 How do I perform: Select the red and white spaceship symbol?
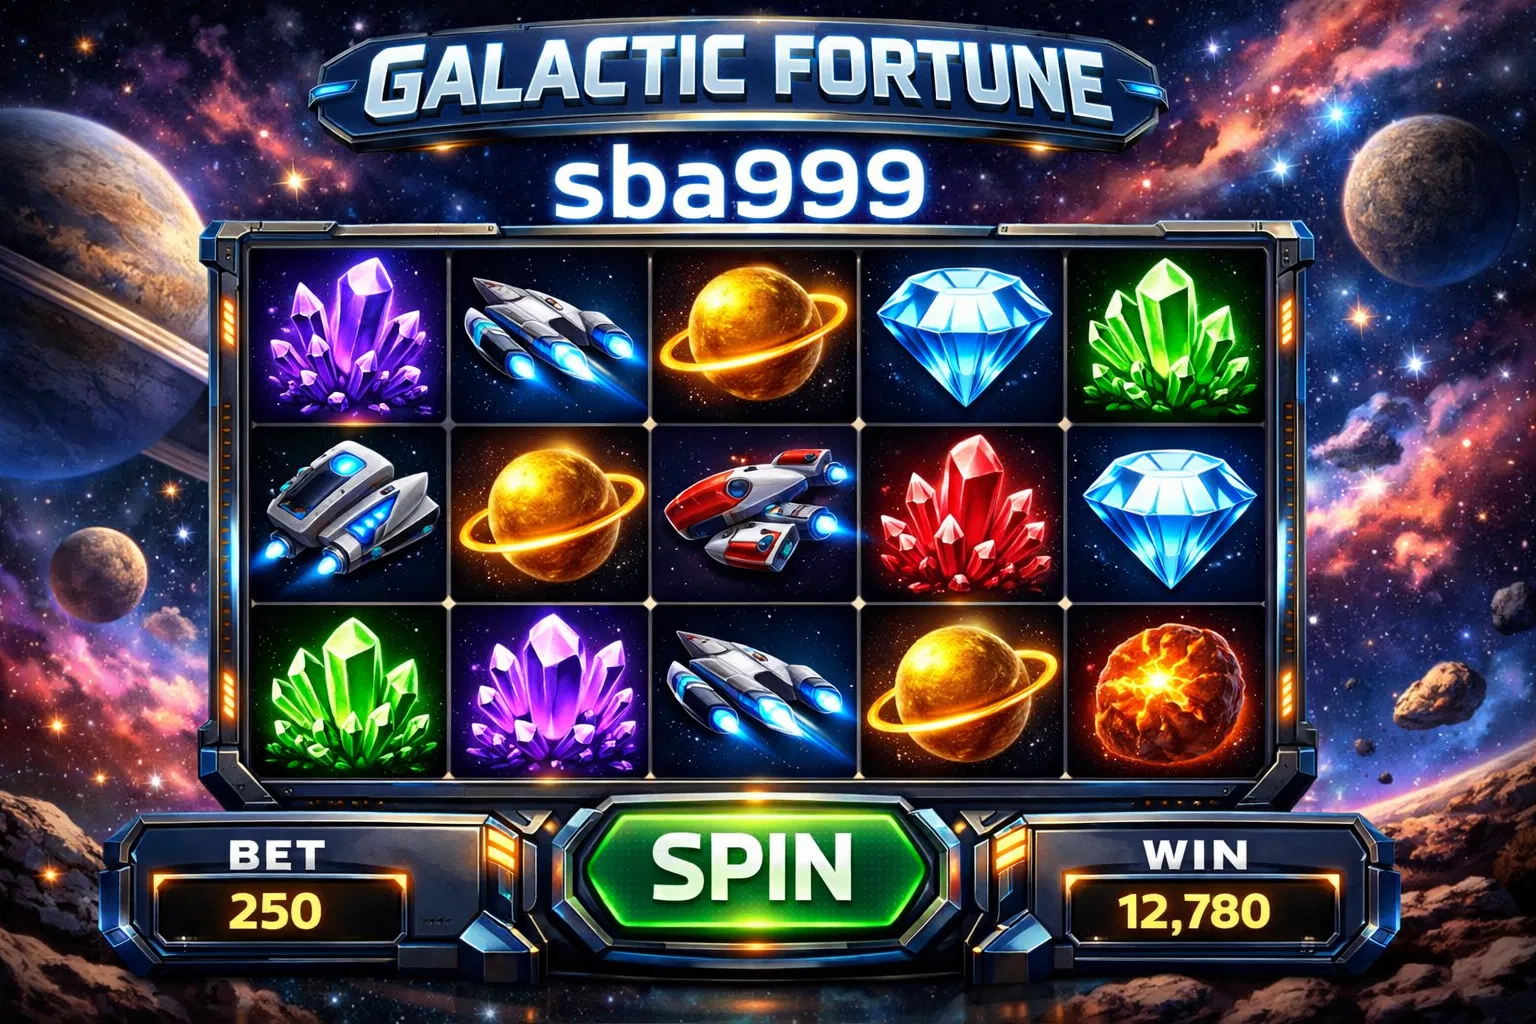757,507
